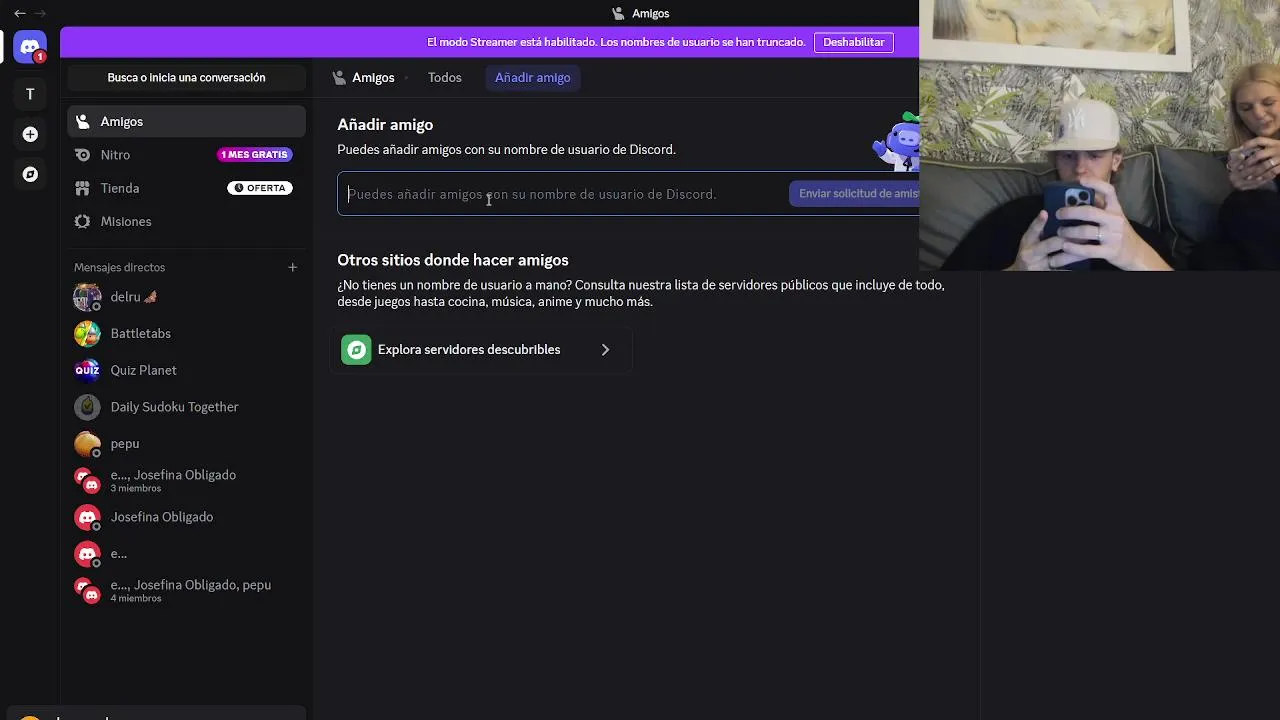Open pepu avatar conversation
The height and width of the screenshot is (720, 1280).
pos(87,444)
